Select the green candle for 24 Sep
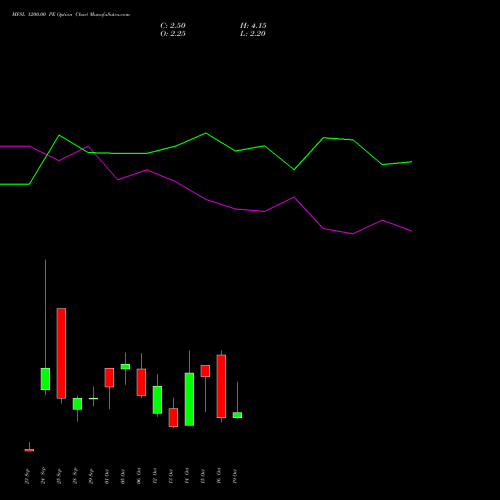Image resolution: width=500 pixels, height=500 pixels. [x=45, y=379]
